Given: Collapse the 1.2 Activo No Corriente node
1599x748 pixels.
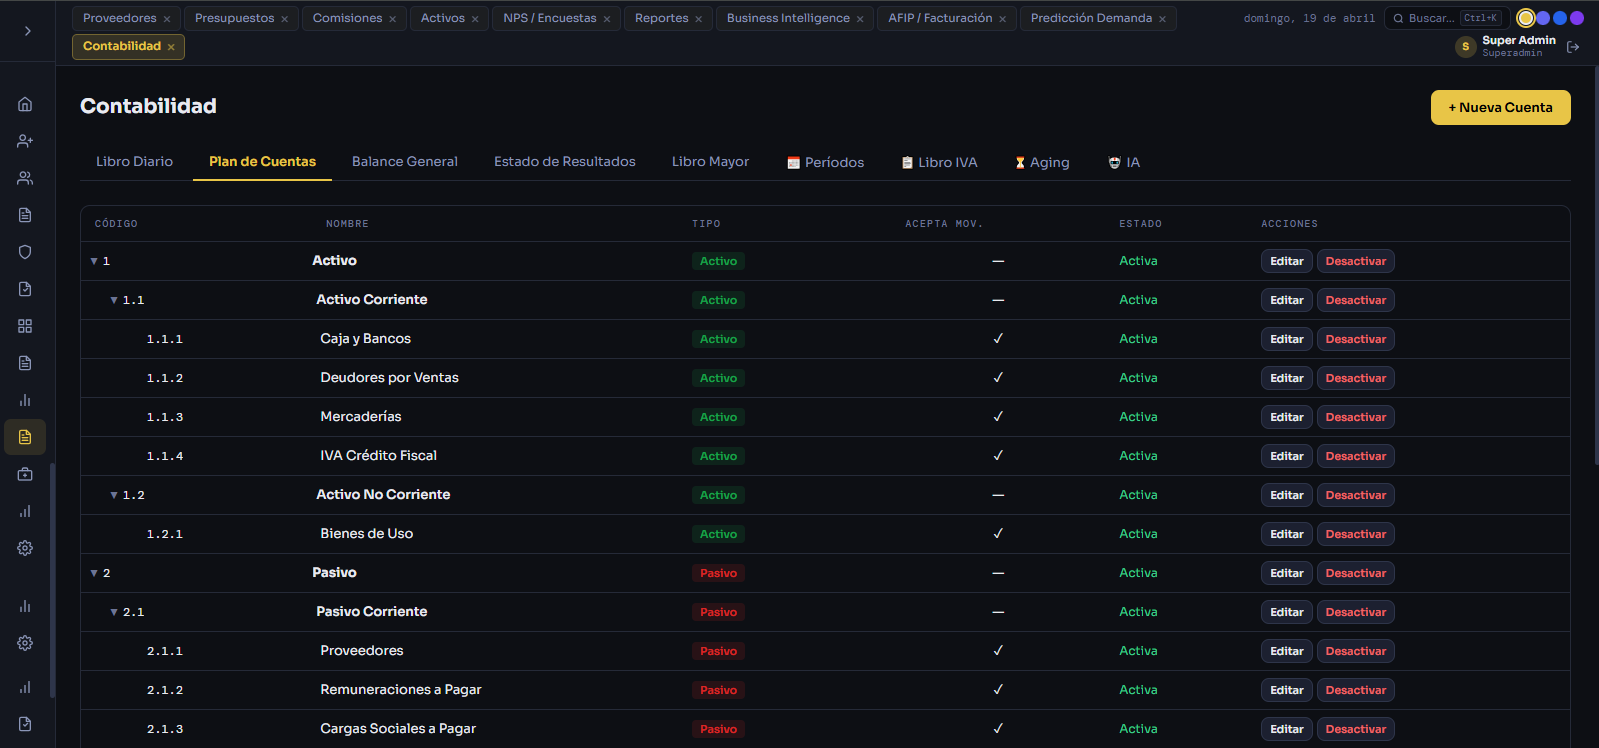Looking at the screenshot, I should (114, 495).
